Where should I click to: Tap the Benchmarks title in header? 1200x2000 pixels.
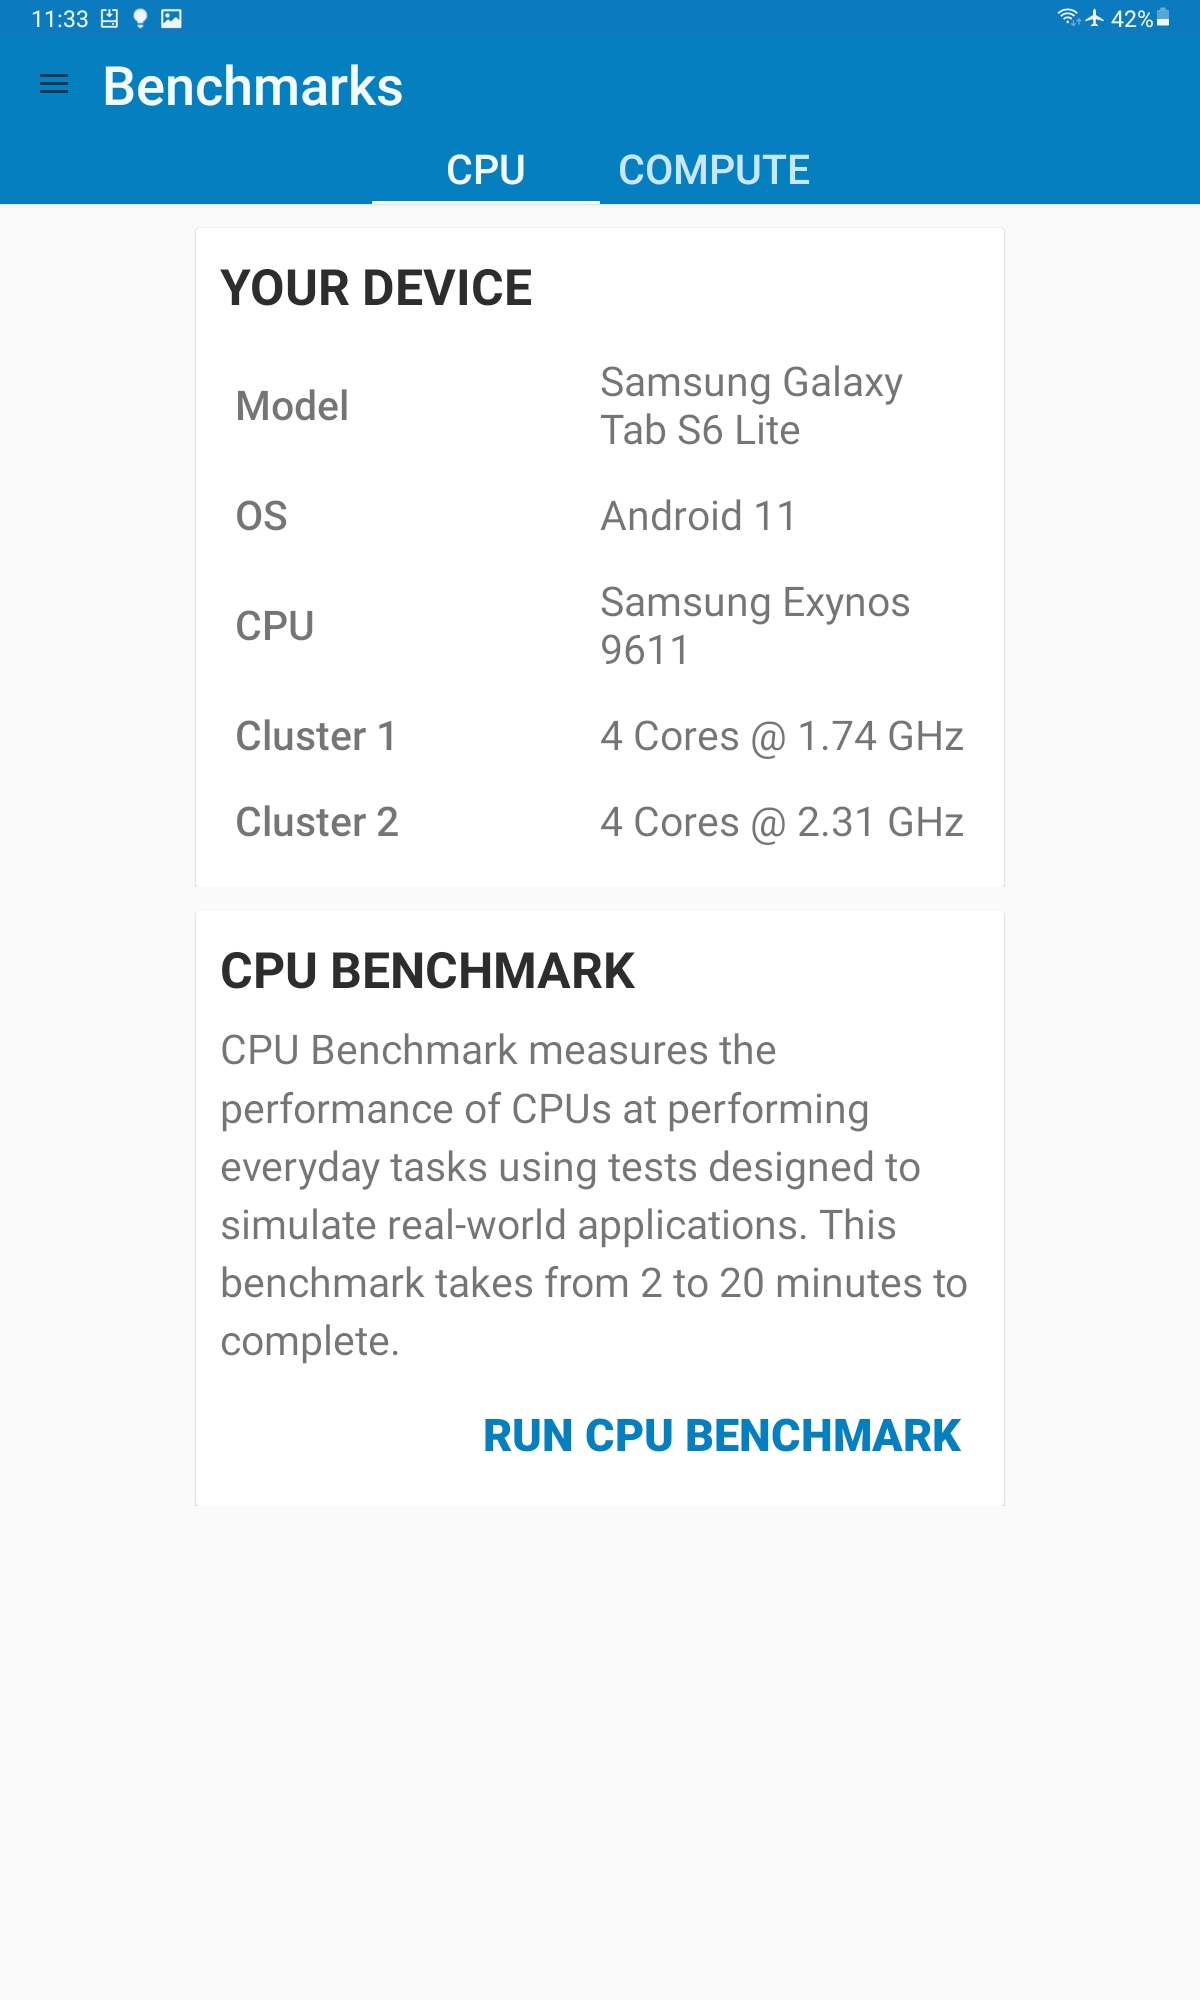253,86
